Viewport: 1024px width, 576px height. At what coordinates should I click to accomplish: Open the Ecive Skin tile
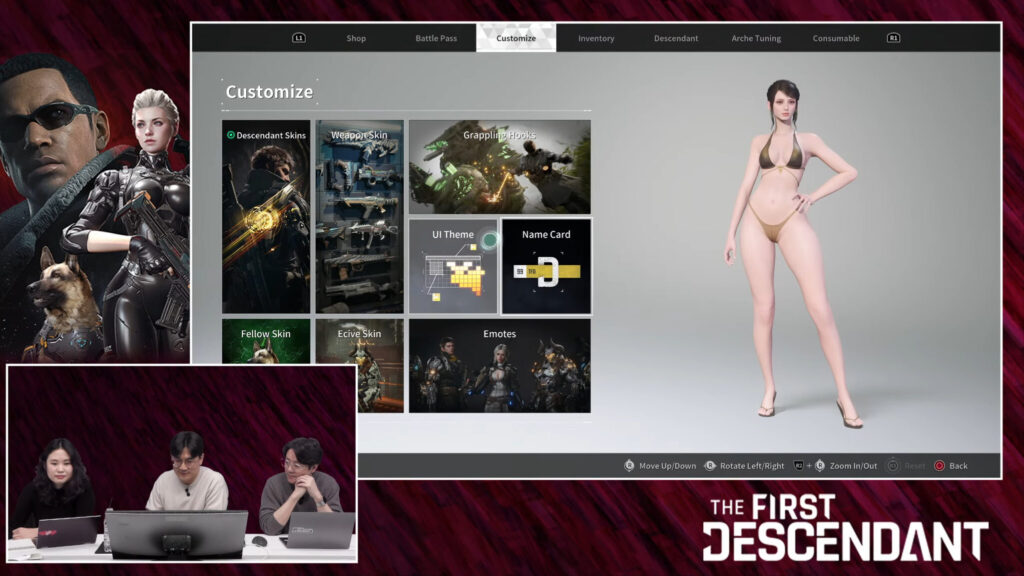coord(360,365)
